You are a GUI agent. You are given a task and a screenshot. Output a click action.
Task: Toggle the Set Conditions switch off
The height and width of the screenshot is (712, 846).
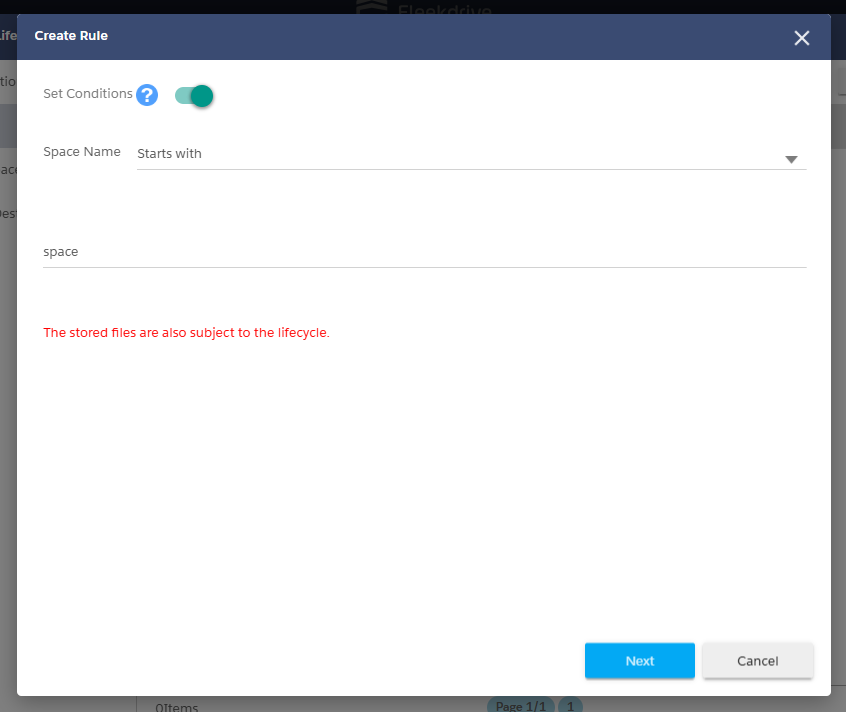pyautogui.click(x=194, y=95)
